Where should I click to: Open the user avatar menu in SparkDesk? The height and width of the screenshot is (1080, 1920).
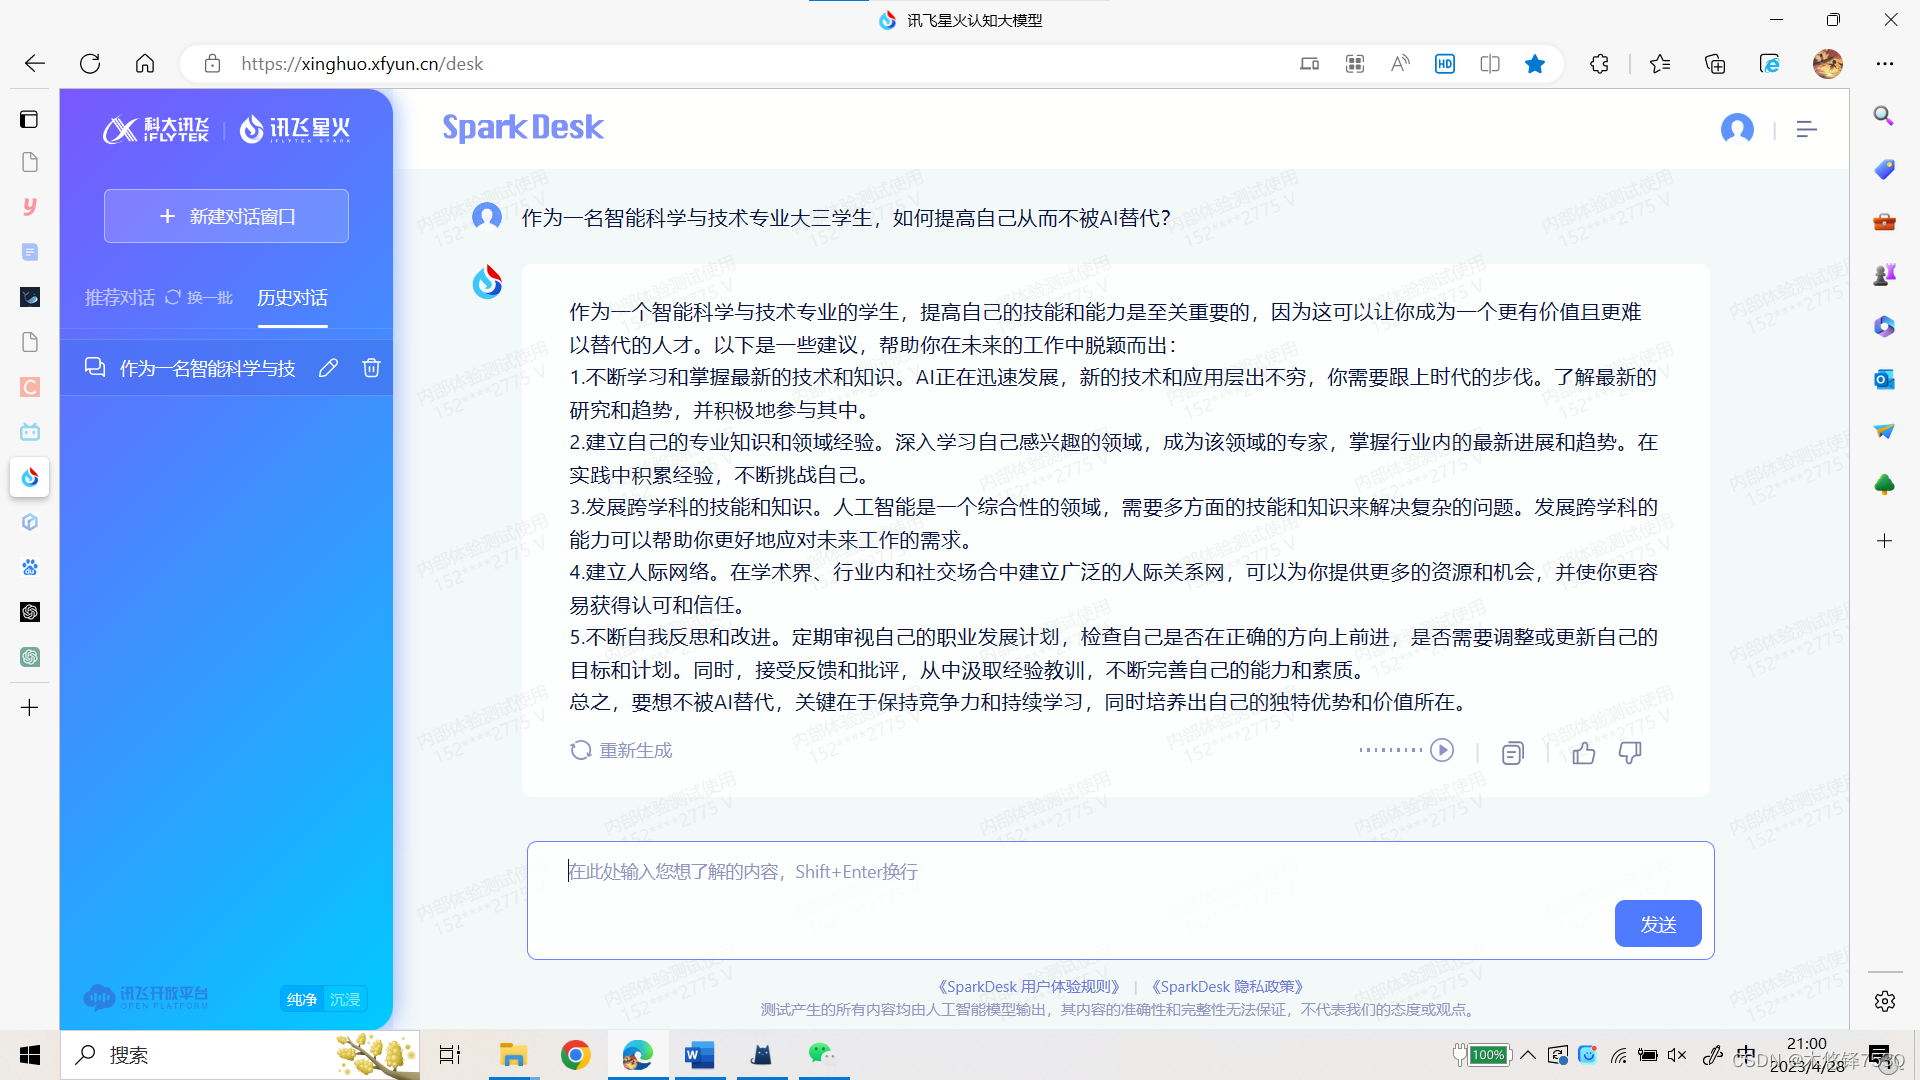(1737, 129)
